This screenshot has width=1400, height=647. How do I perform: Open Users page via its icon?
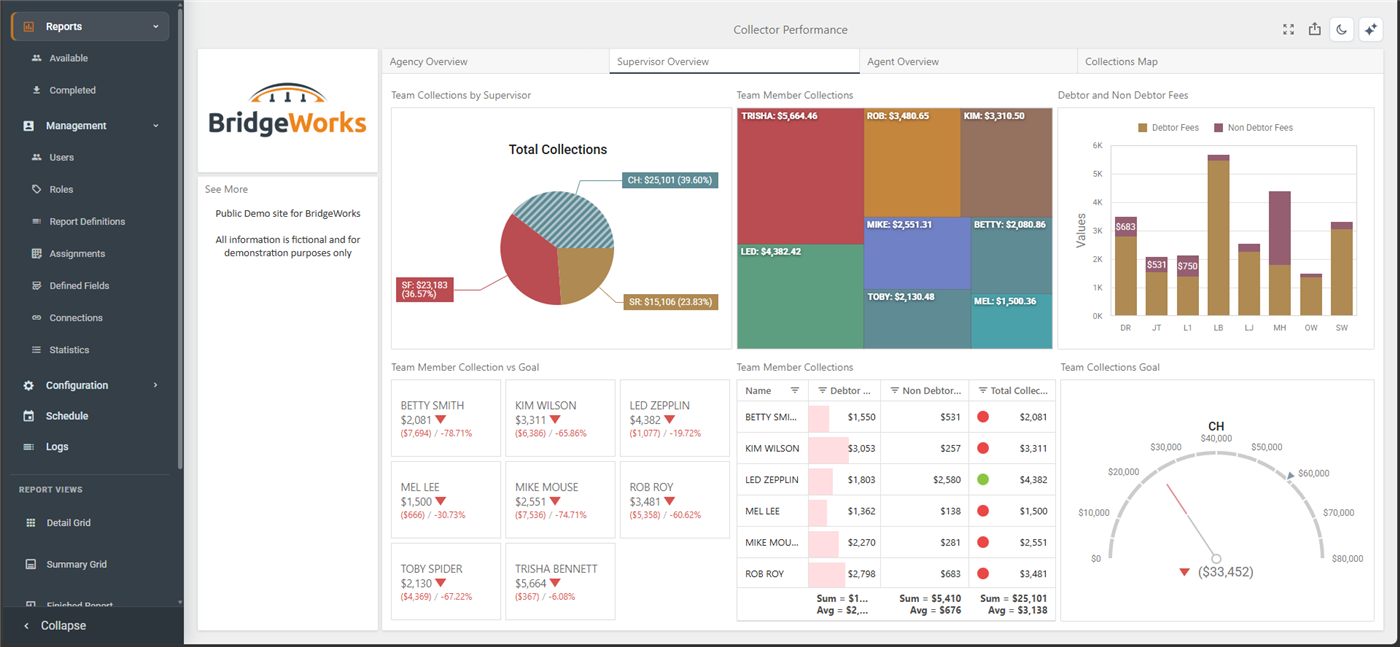(37, 157)
